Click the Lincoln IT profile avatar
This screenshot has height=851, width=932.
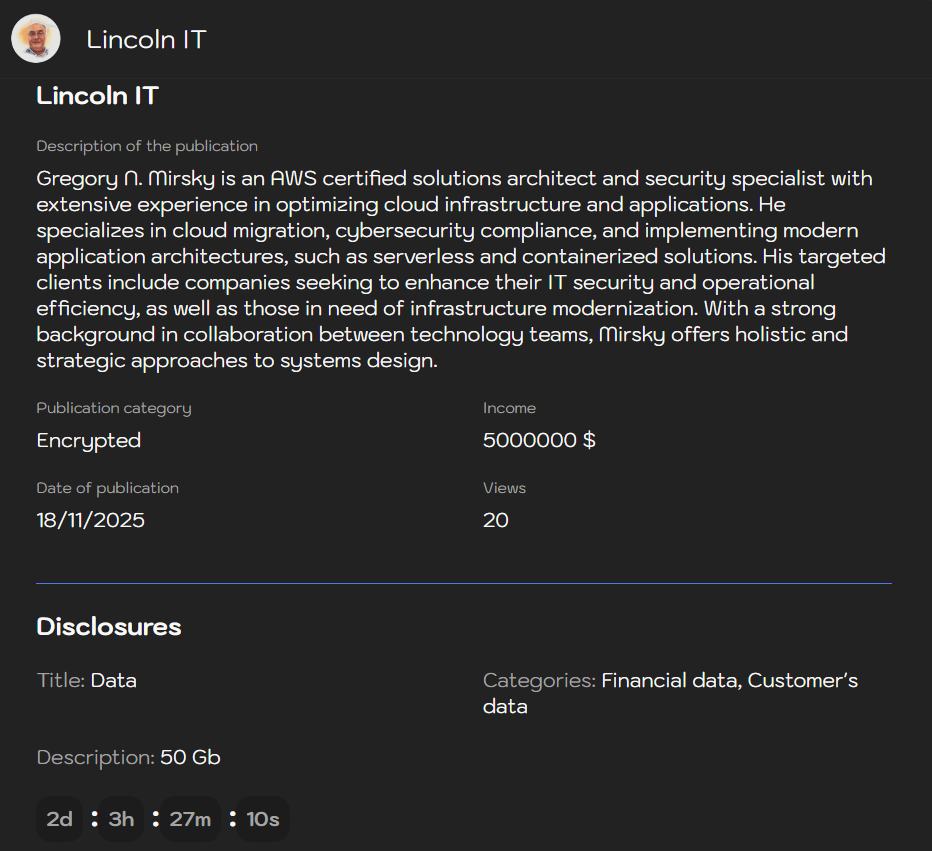coord(36,38)
